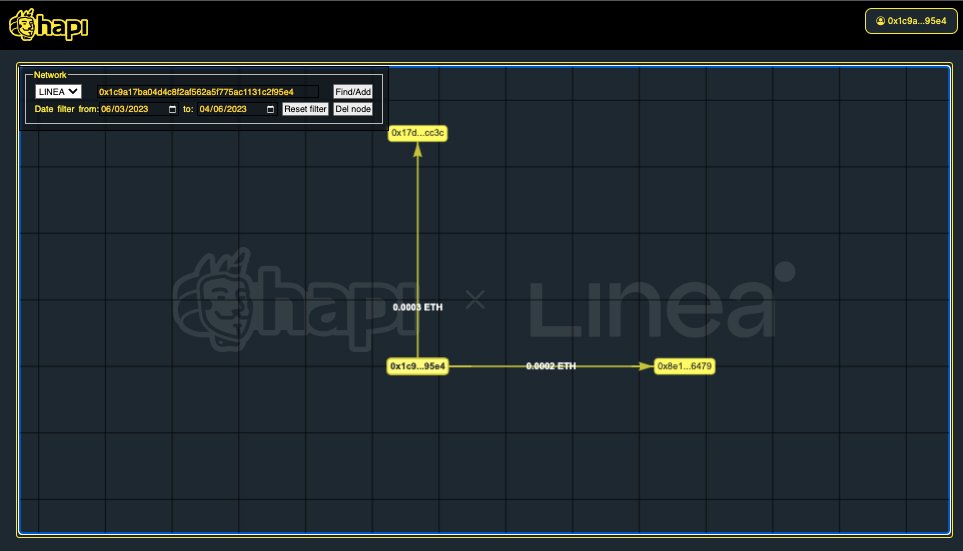The image size is (963, 551).
Task: Click the 0.0003 ETH edge label
Action: tap(418, 307)
